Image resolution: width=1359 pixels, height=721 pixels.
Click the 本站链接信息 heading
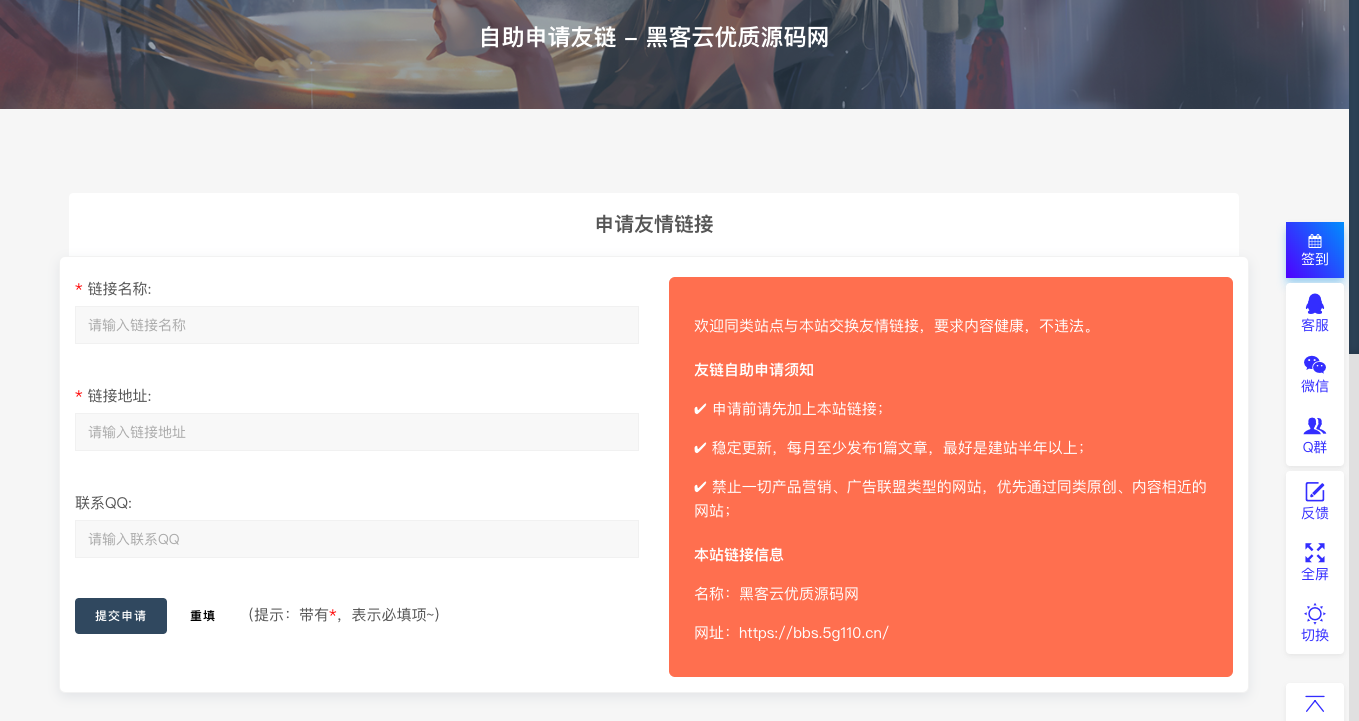739,555
